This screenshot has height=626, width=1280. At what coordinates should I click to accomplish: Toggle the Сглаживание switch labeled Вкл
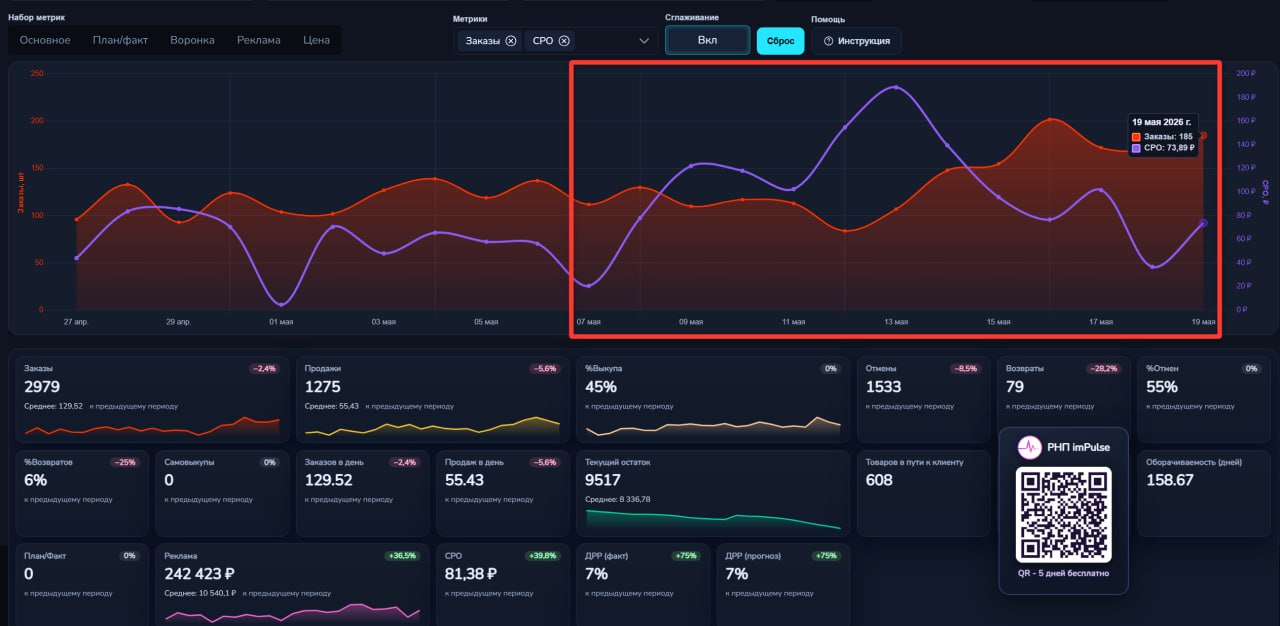[707, 40]
